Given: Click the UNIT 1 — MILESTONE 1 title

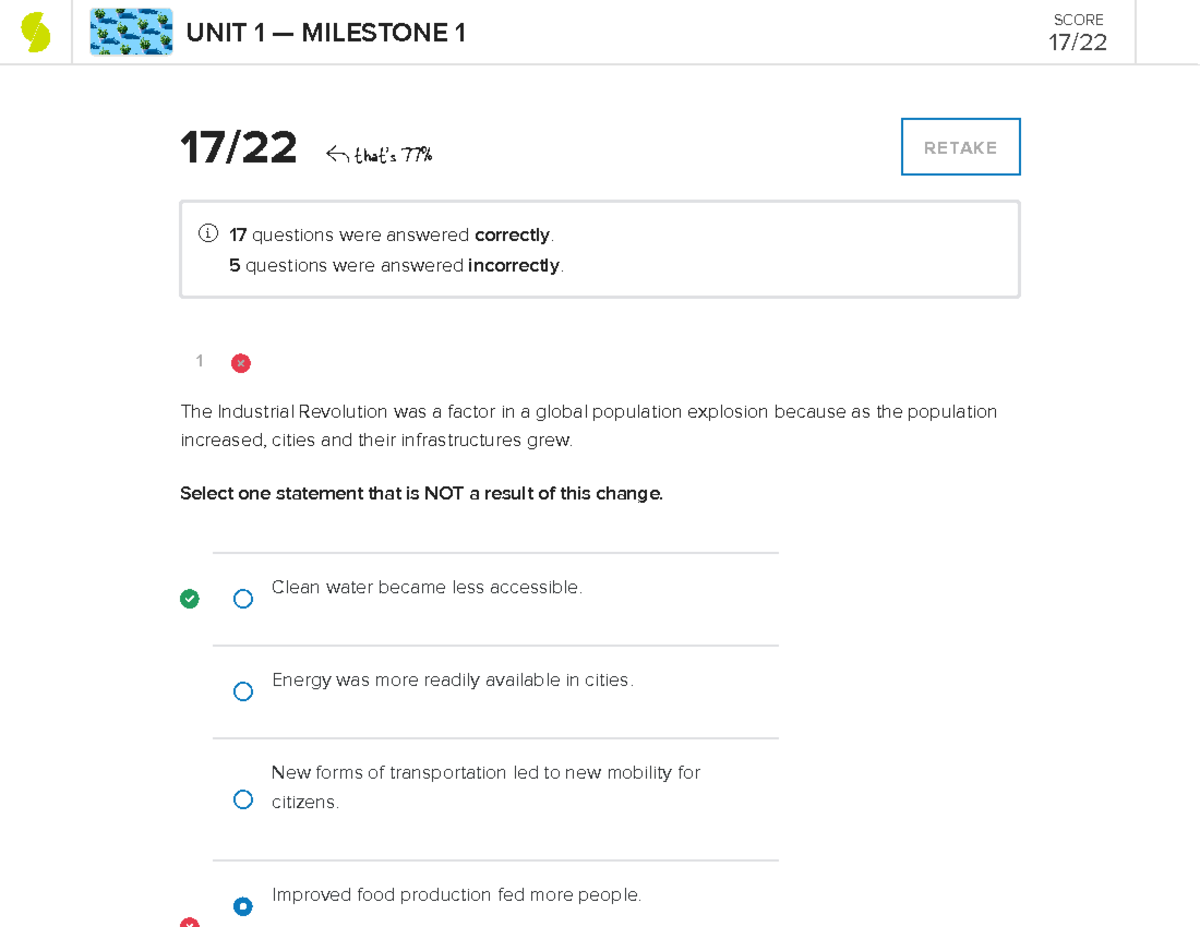Looking at the screenshot, I should (326, 34).
